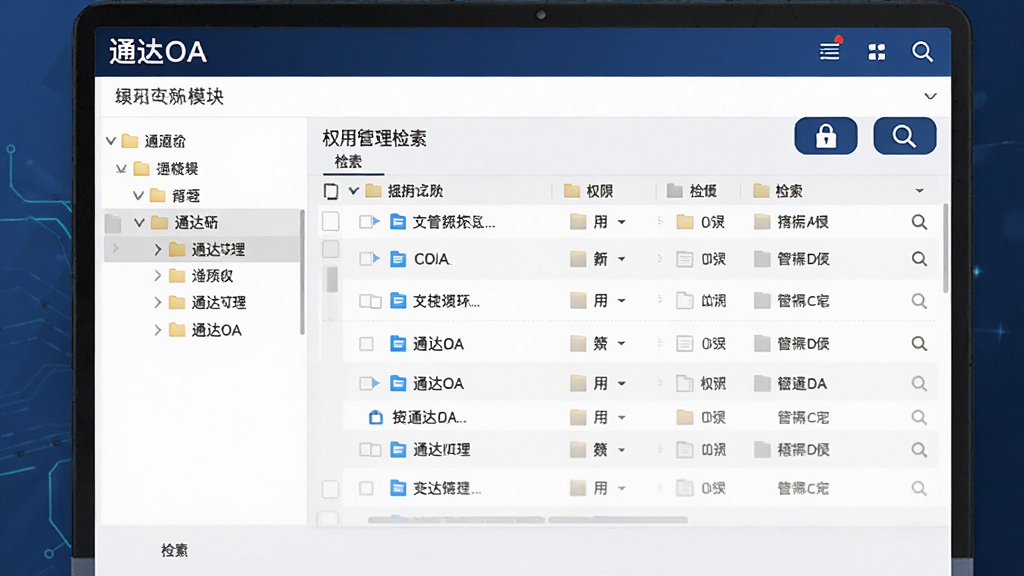The width and height of the screenshot is (1024, 576).
Task: Click the magnifier in the bottom table row
Action: [x=919, y=488]
